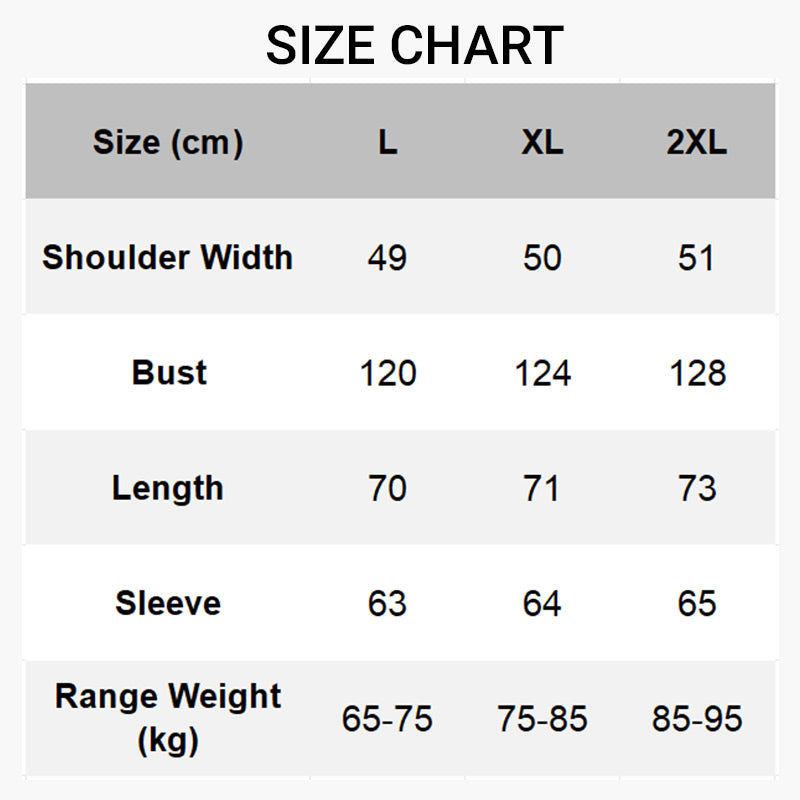Select the XL size column header

(x=542, y=142)
